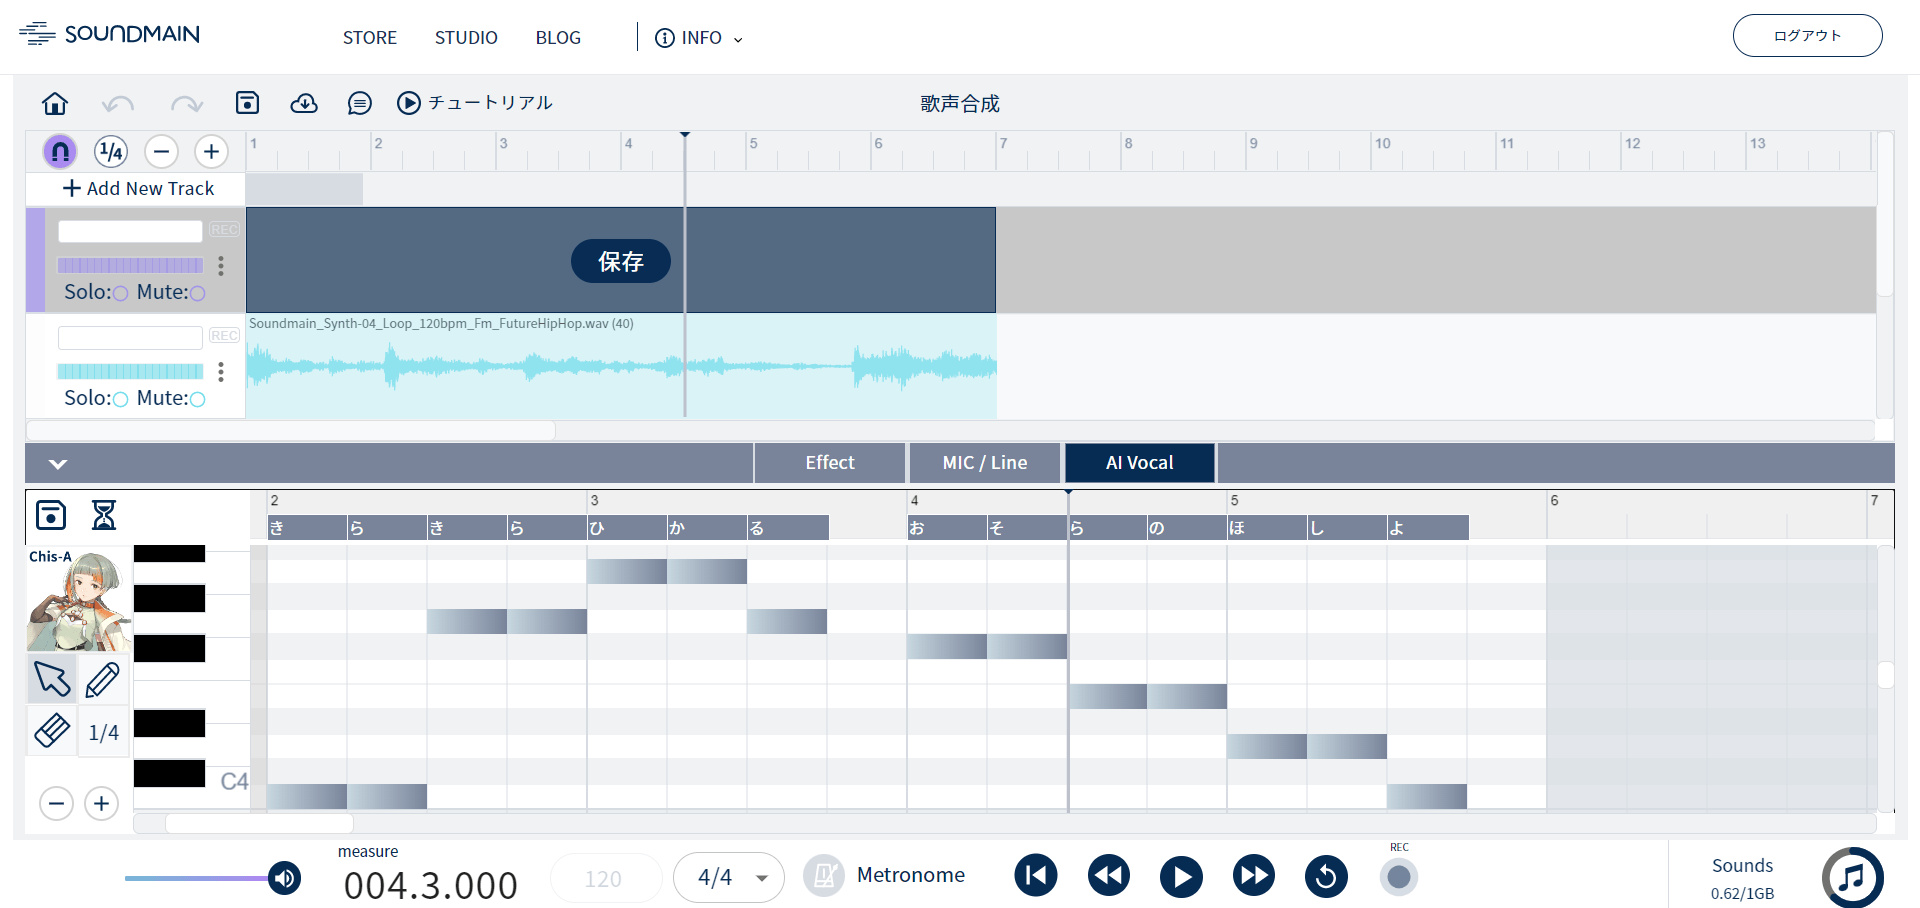
Task: Open the 4/4 time signature dropdown
Action: [x=729, y=877]
